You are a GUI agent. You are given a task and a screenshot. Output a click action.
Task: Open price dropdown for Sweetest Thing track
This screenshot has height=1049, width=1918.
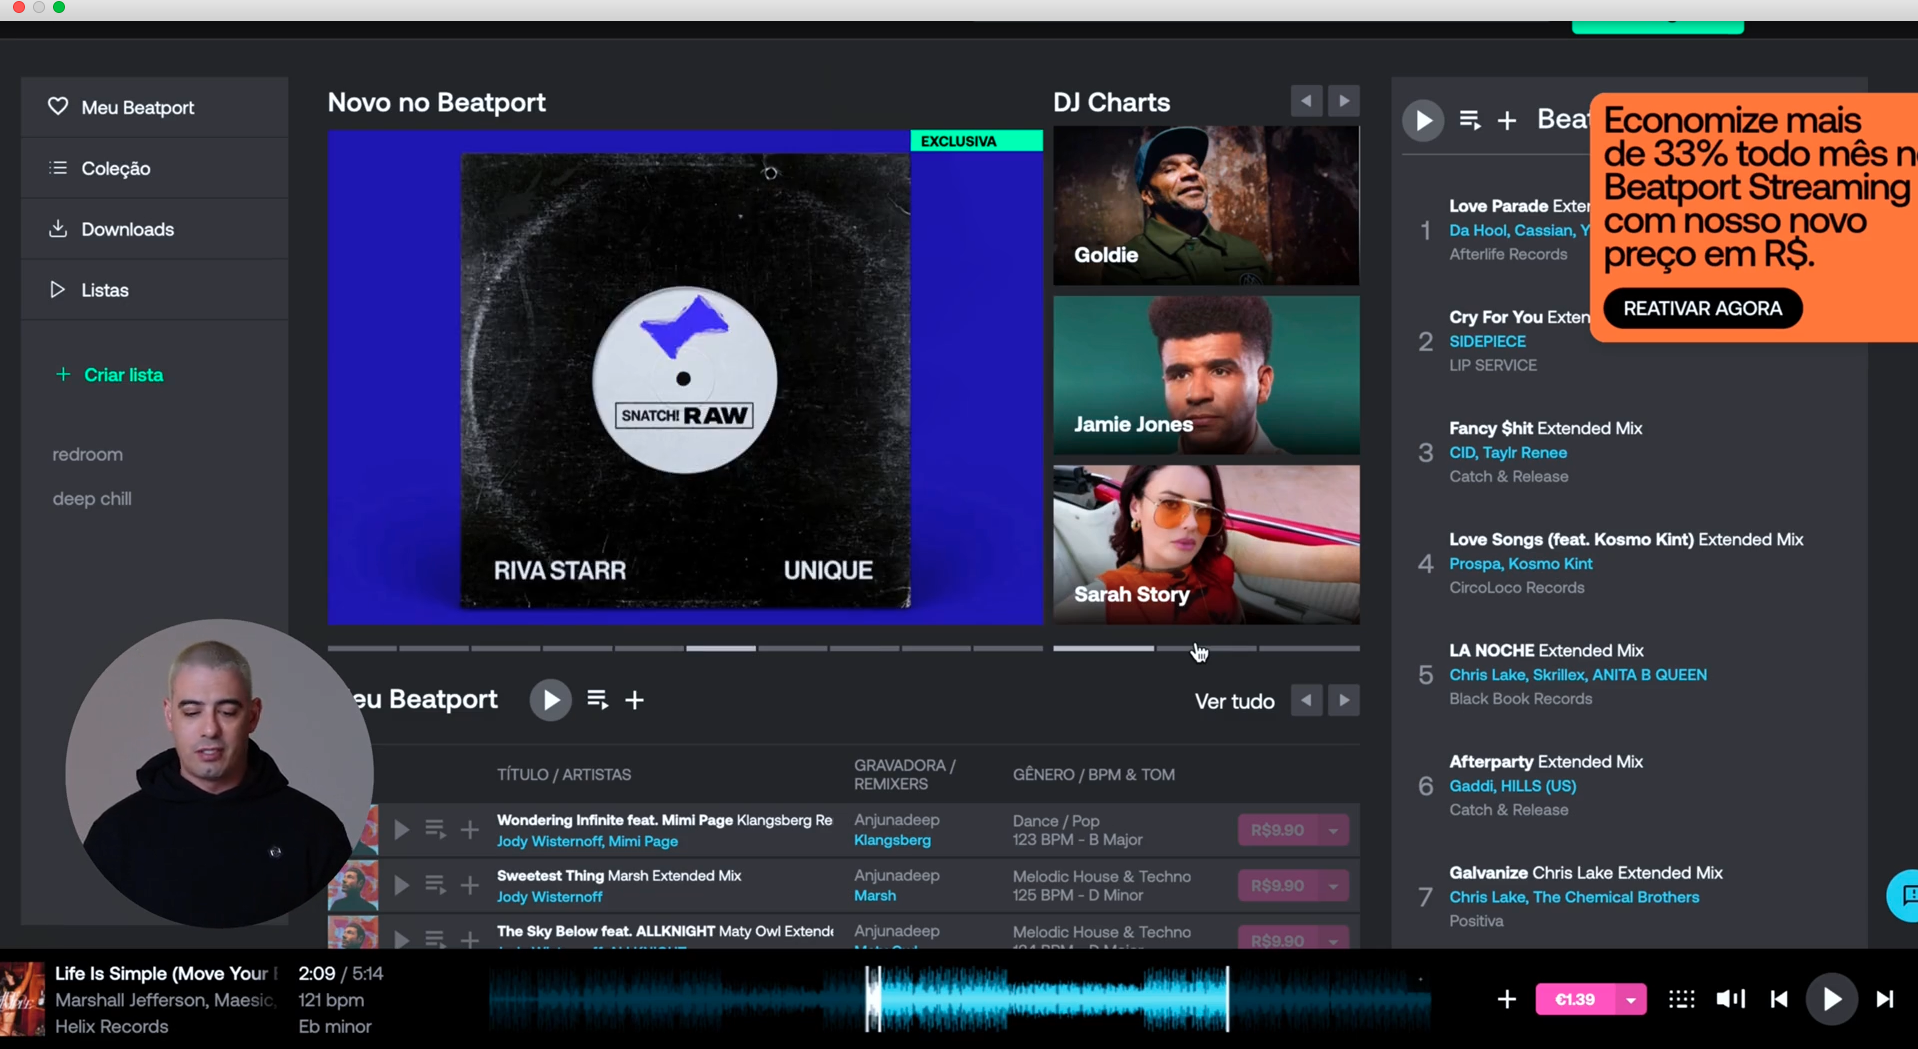(1333, 886)
